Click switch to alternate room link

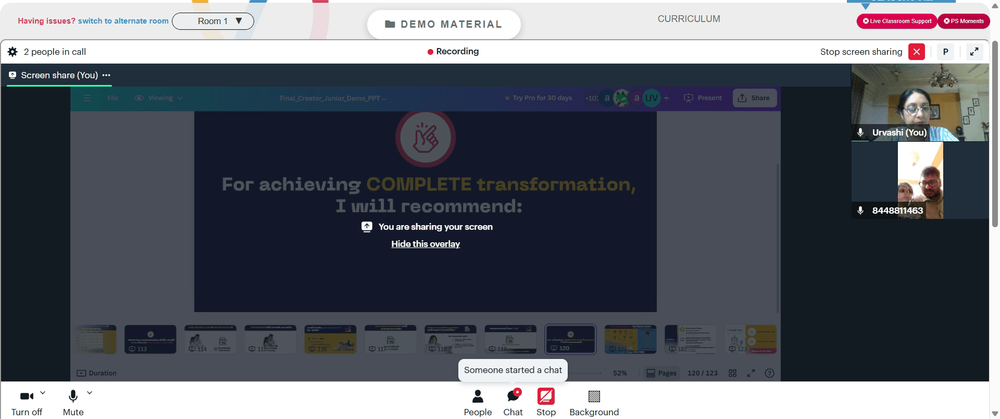123,21
